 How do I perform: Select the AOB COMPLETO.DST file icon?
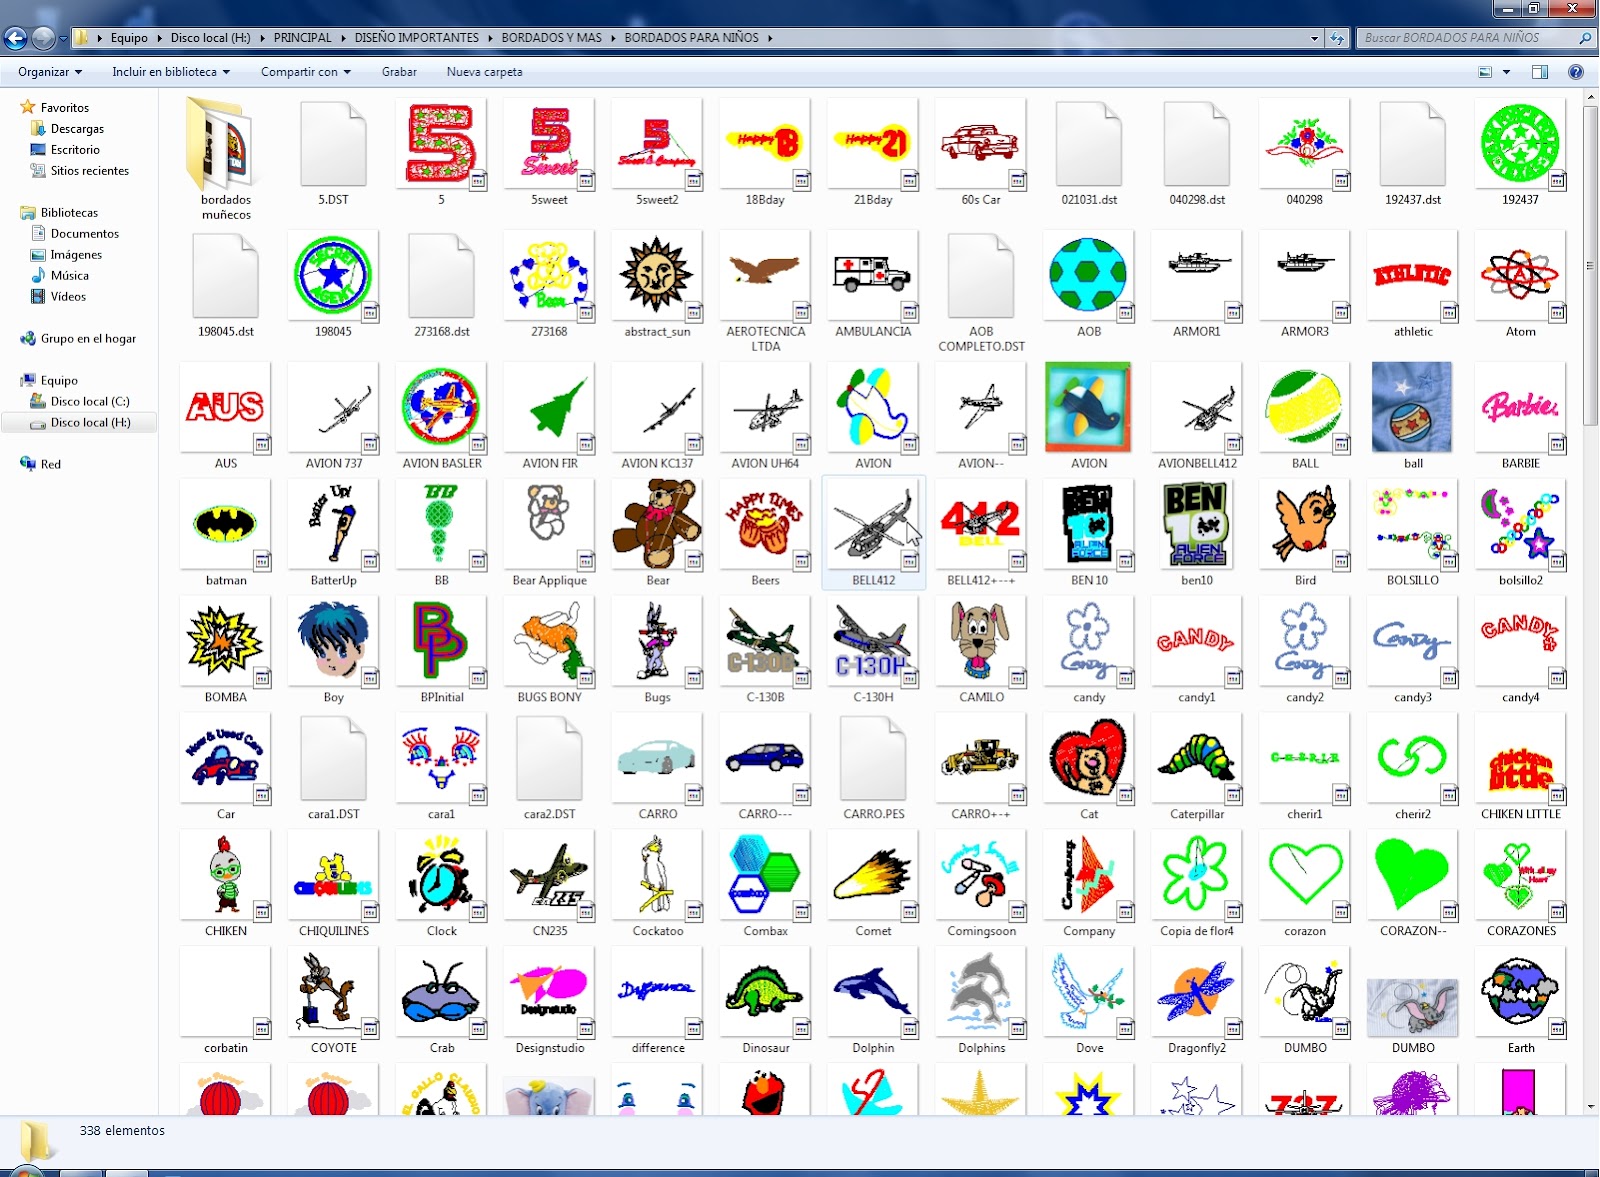(x=981, y=277)
